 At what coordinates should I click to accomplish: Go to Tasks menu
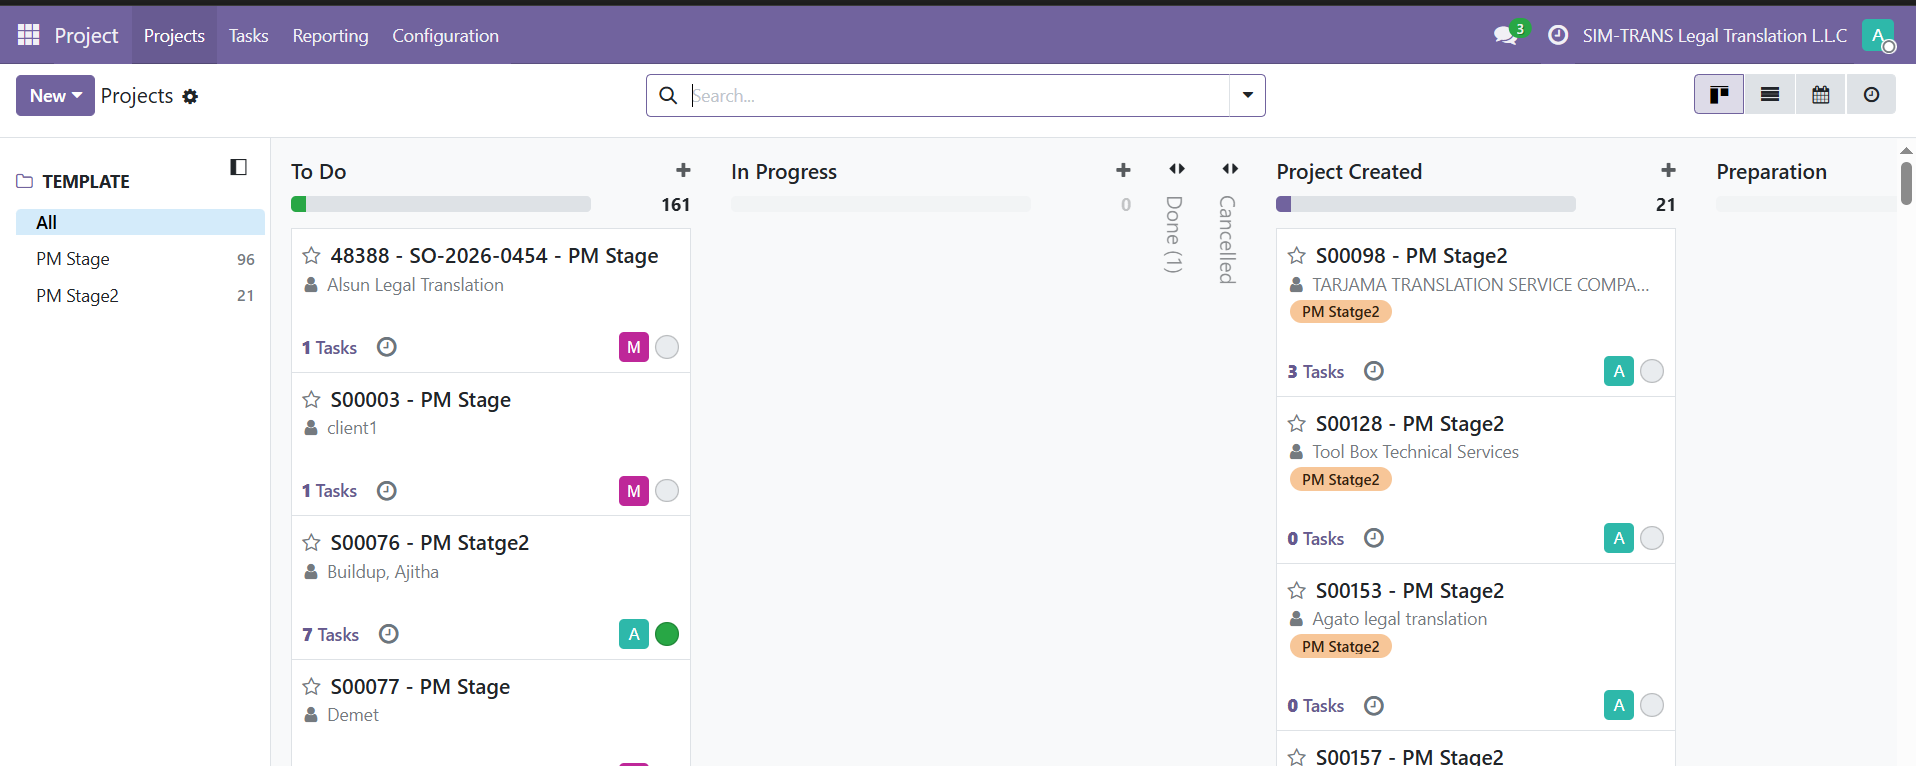pyautogui.click(x=248, y=36)
